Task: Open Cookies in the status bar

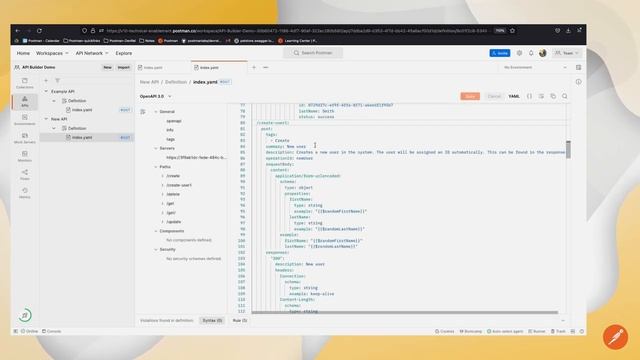Action: [x=444, y=331]
